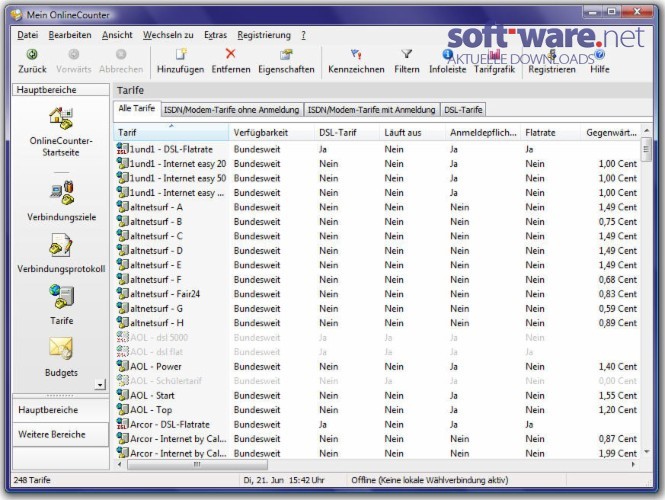
Task: Click the Kennzeichnen flag icon
Action: [356, 54]
